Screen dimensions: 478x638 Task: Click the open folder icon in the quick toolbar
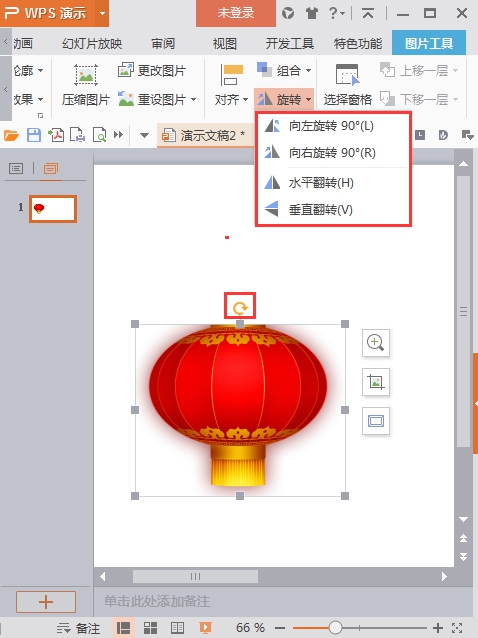11,135
